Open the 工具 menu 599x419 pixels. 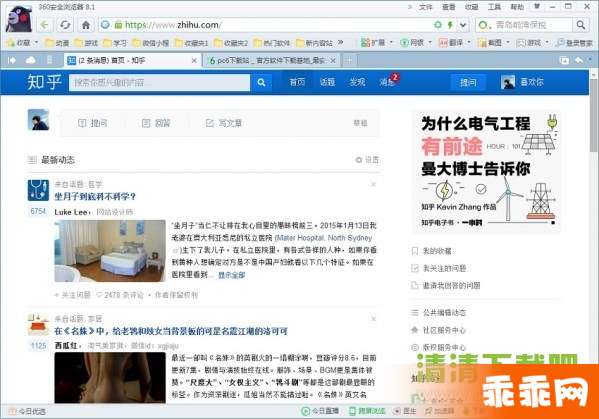tap(494, 7)
